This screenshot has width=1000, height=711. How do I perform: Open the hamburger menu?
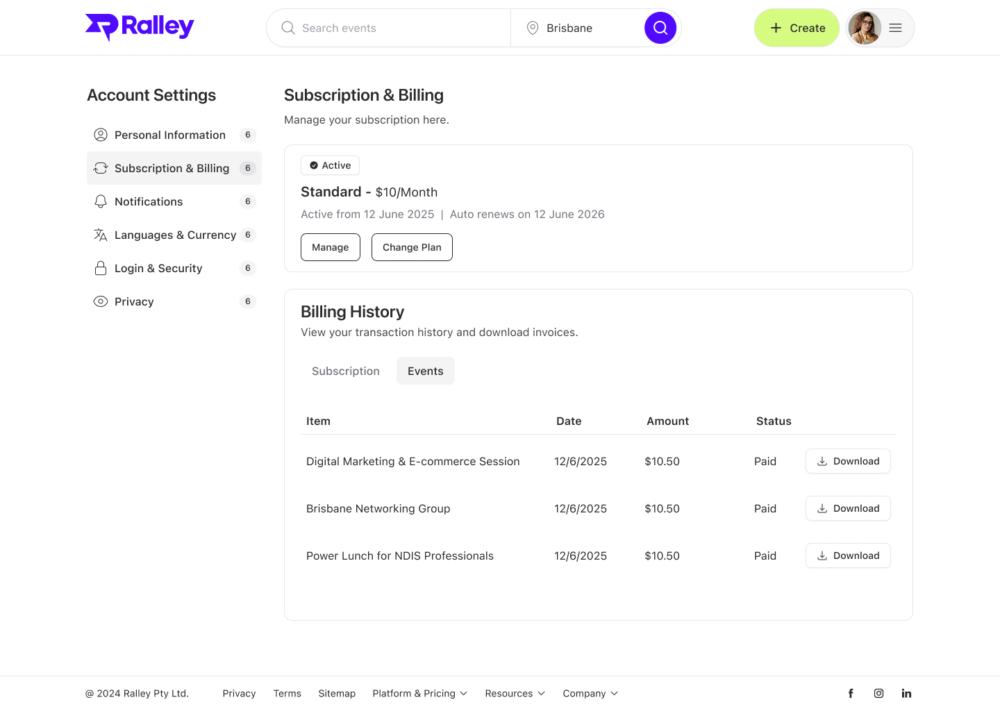coord(895,27)
